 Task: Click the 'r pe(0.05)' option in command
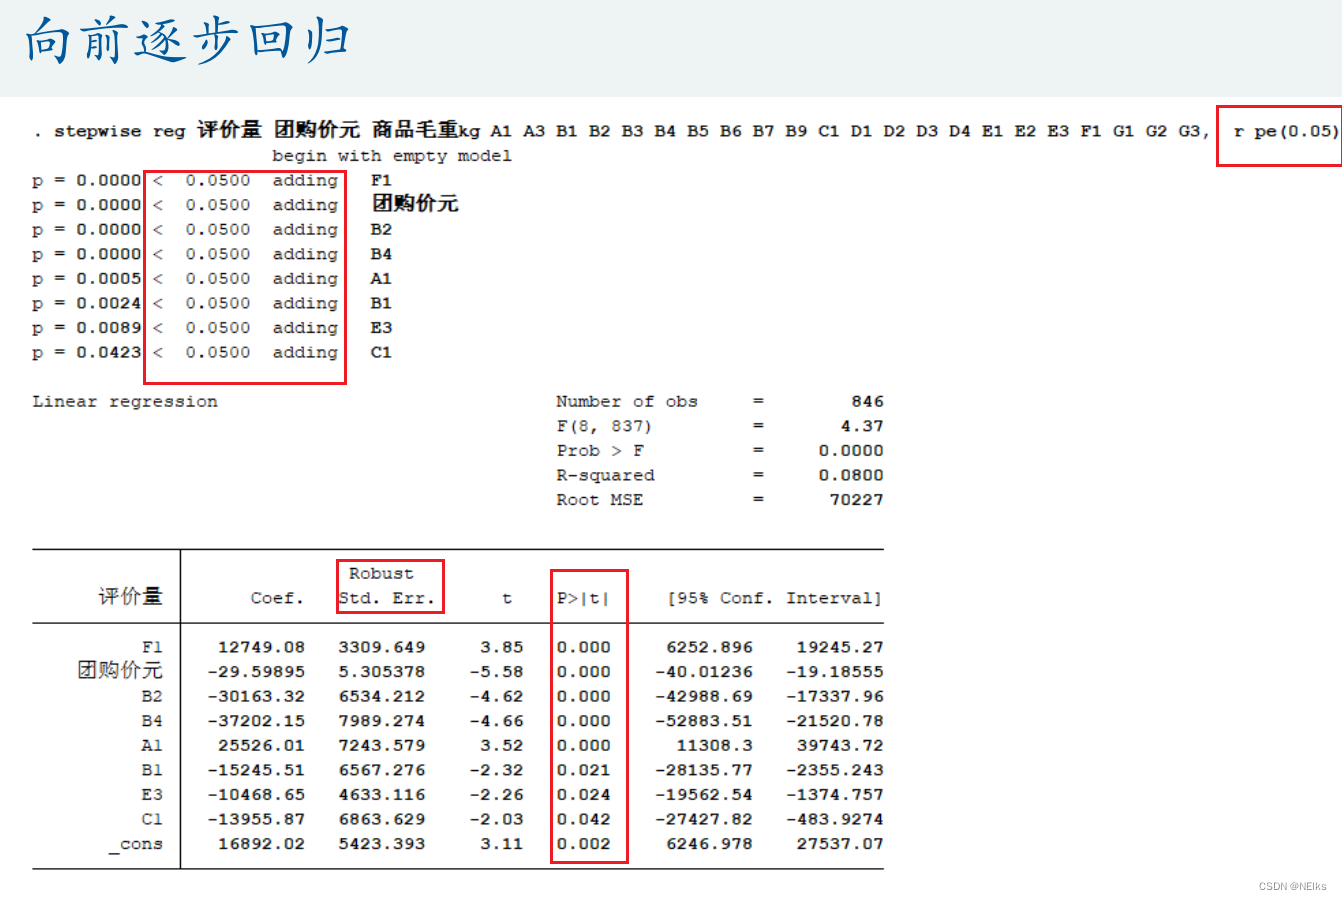point(1285,131)
